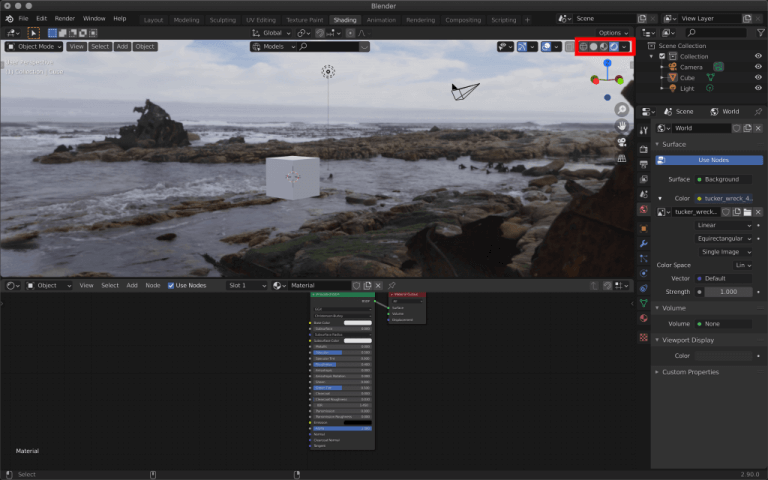768x480 pixels.
Task: Switch to the Compositing workspace tab
Action: 463,19
